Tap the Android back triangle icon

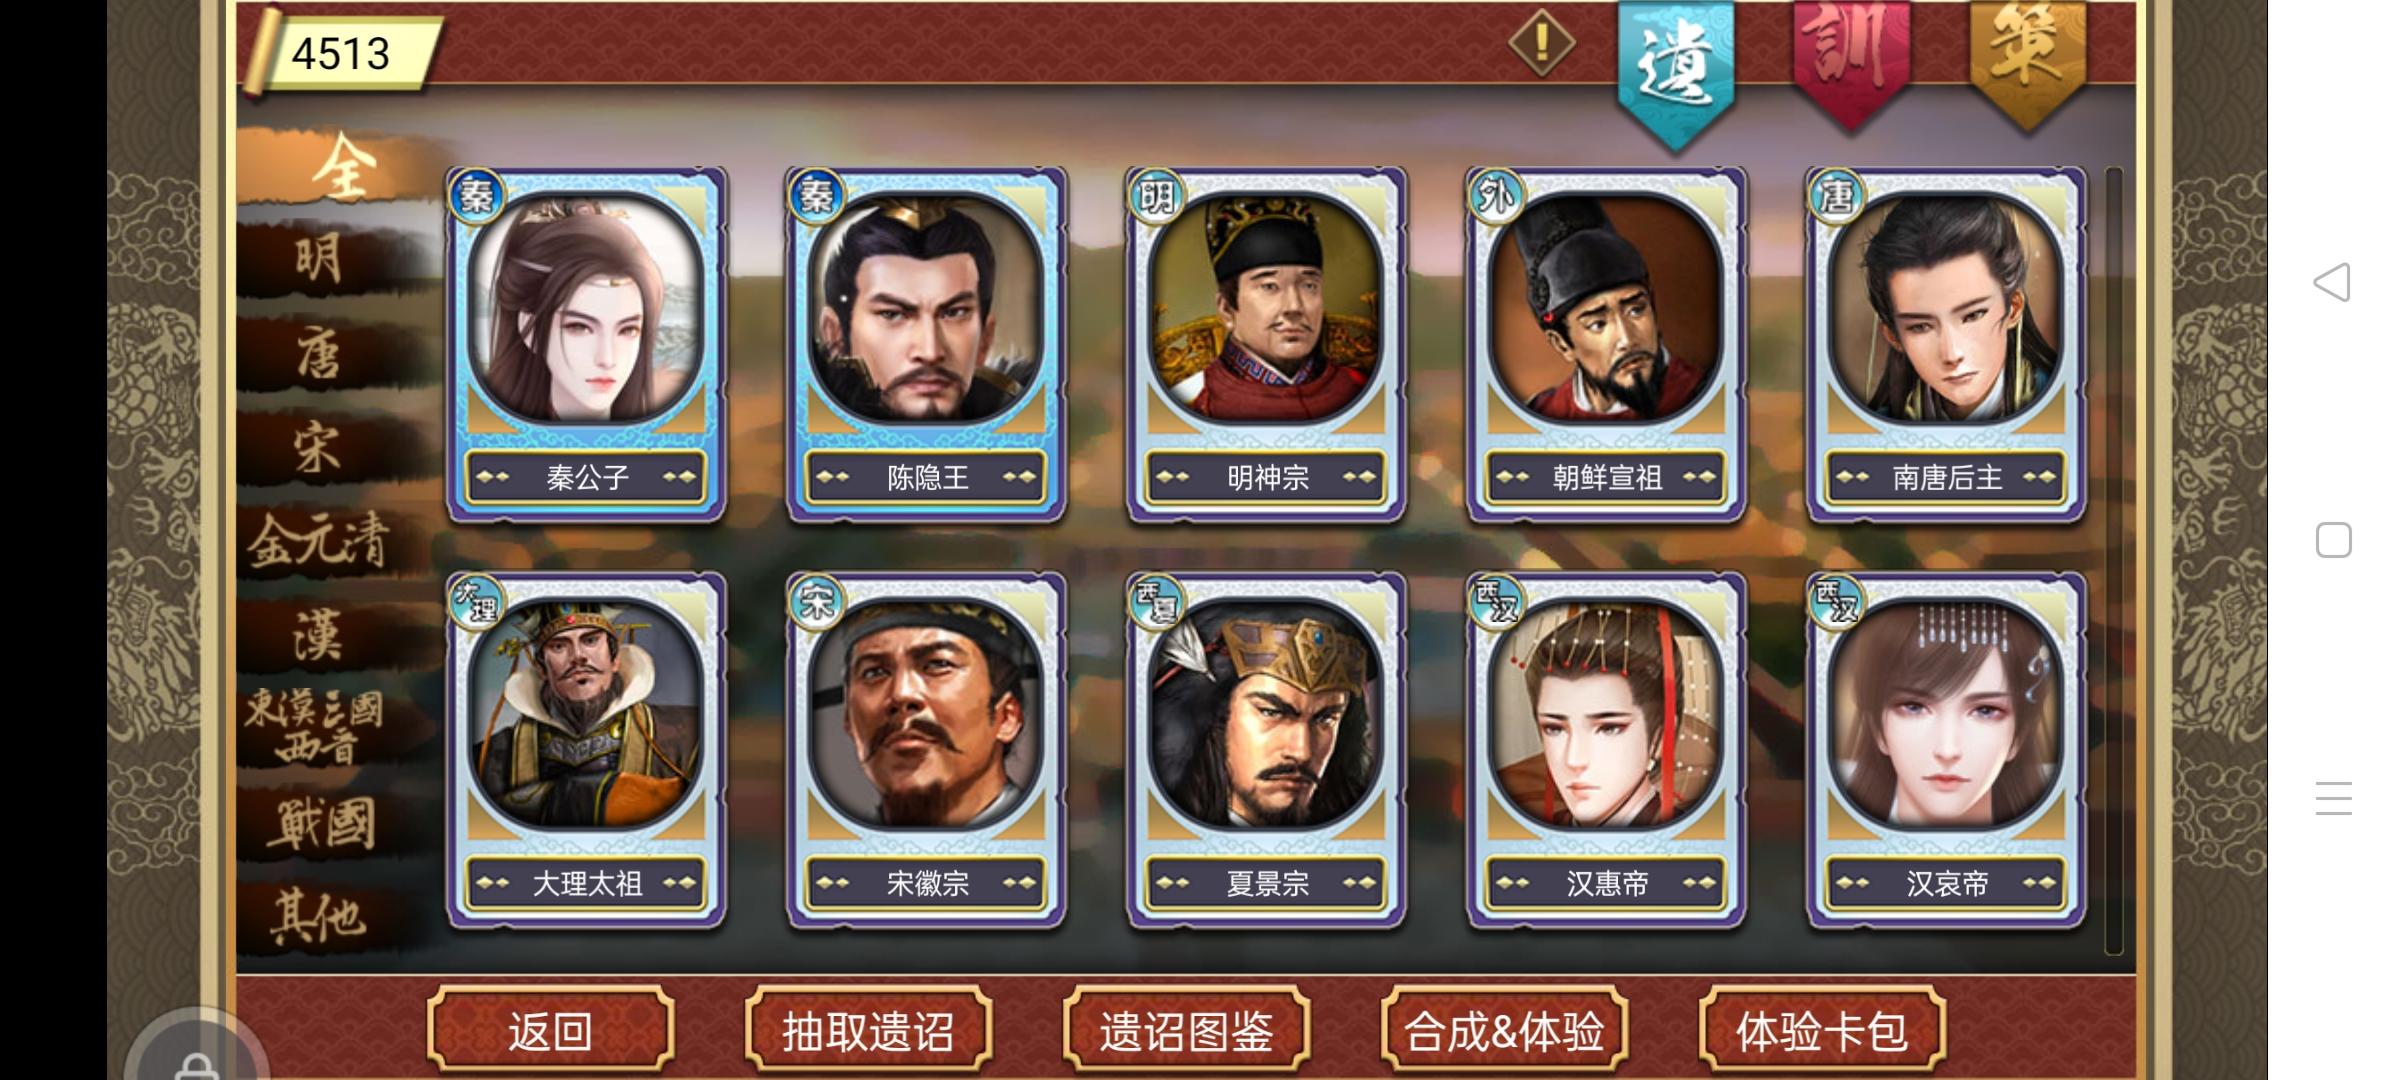pyautogui.click(x=2332, y=283)
